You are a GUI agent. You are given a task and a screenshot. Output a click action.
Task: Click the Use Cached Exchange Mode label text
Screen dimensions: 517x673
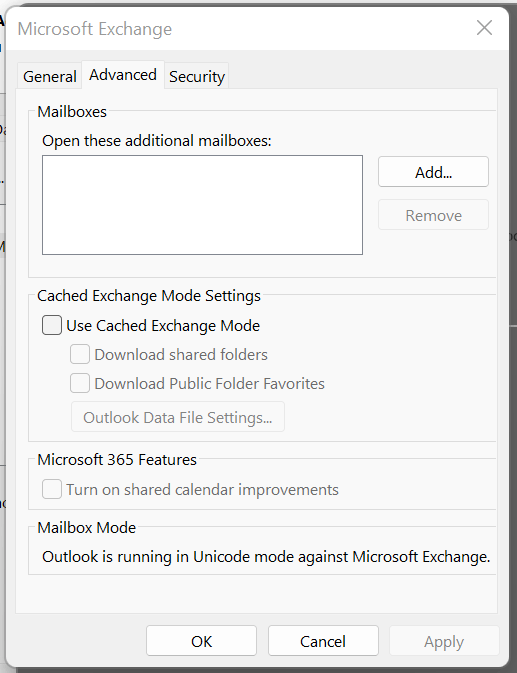[163, 325]
